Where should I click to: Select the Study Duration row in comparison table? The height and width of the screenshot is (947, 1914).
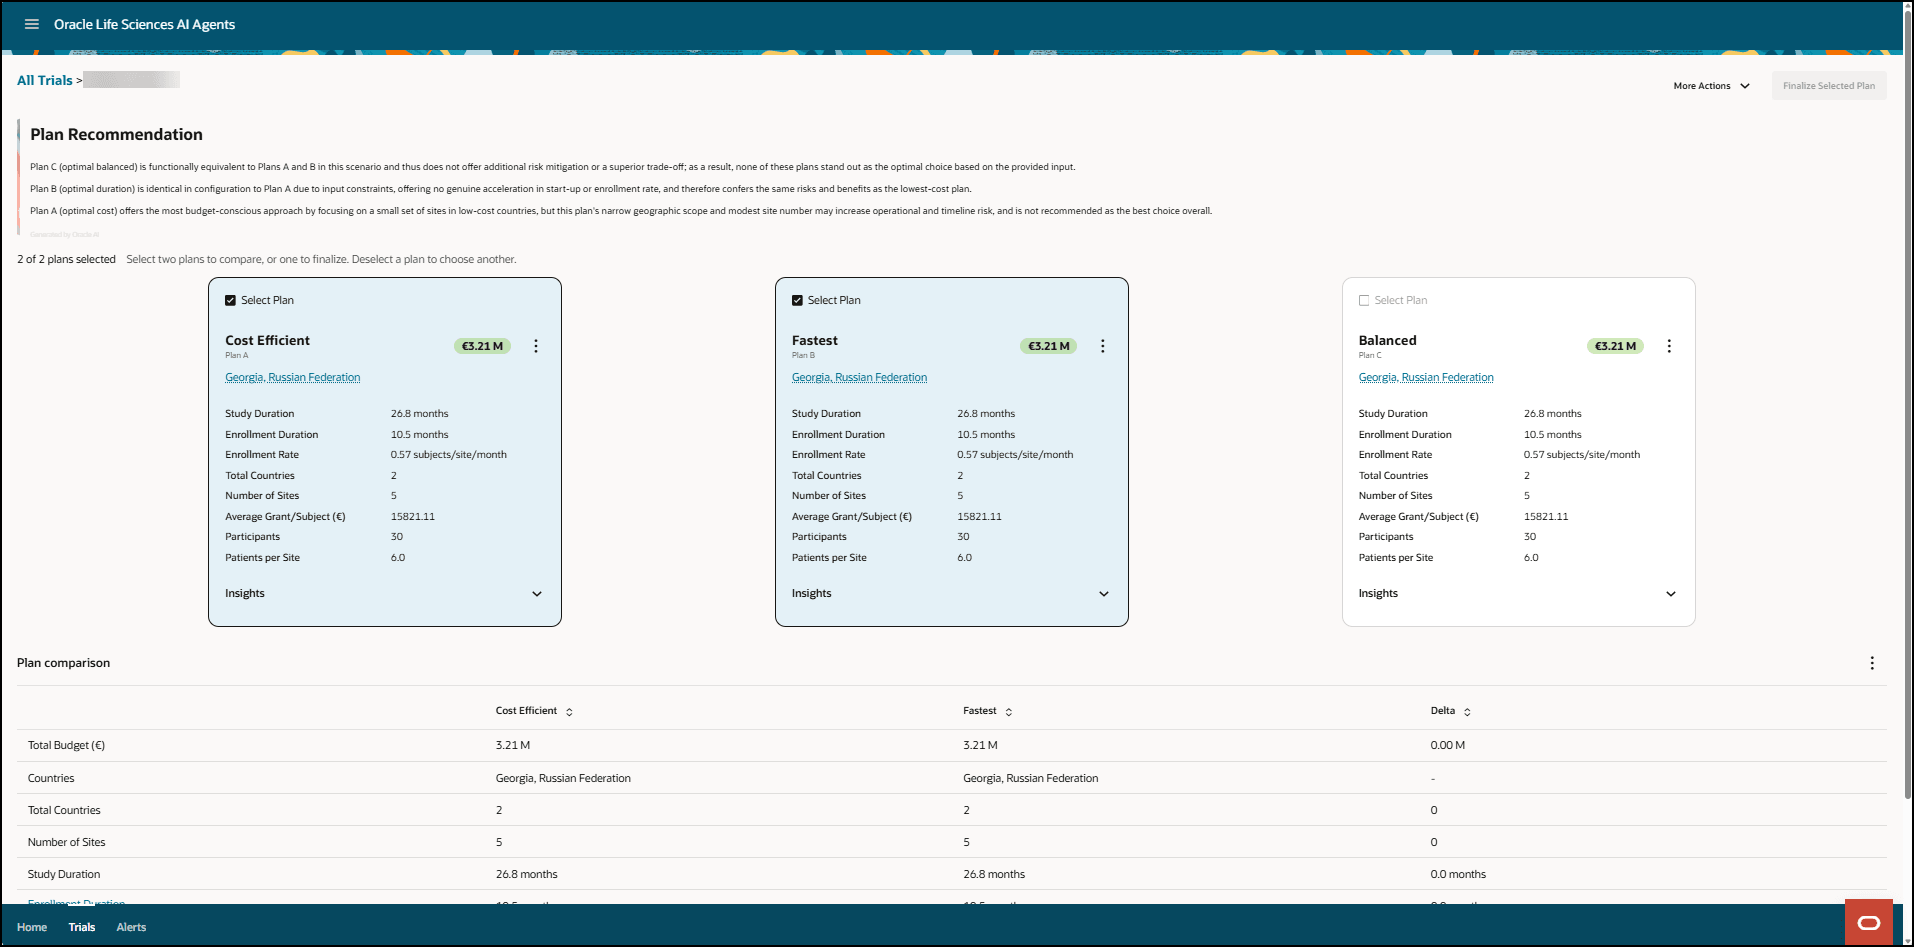[952, 874]
